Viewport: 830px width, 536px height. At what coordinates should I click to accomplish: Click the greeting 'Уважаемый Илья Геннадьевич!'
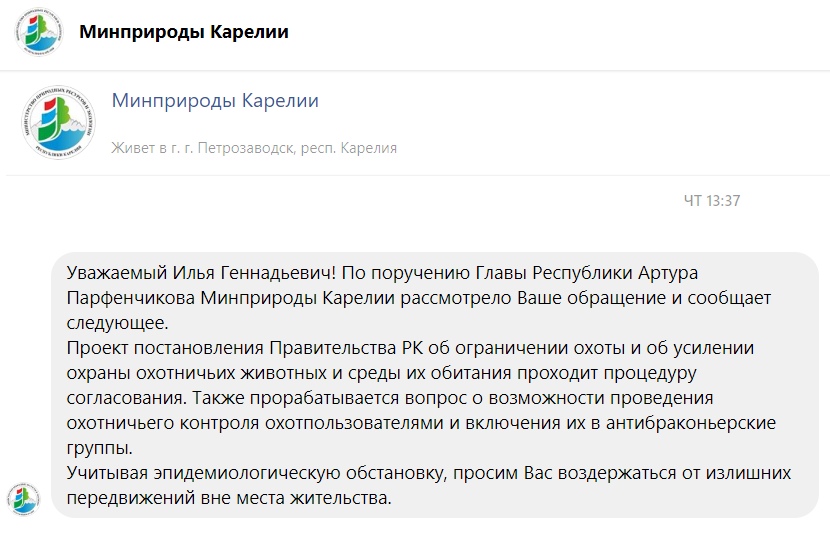(198, 273)
